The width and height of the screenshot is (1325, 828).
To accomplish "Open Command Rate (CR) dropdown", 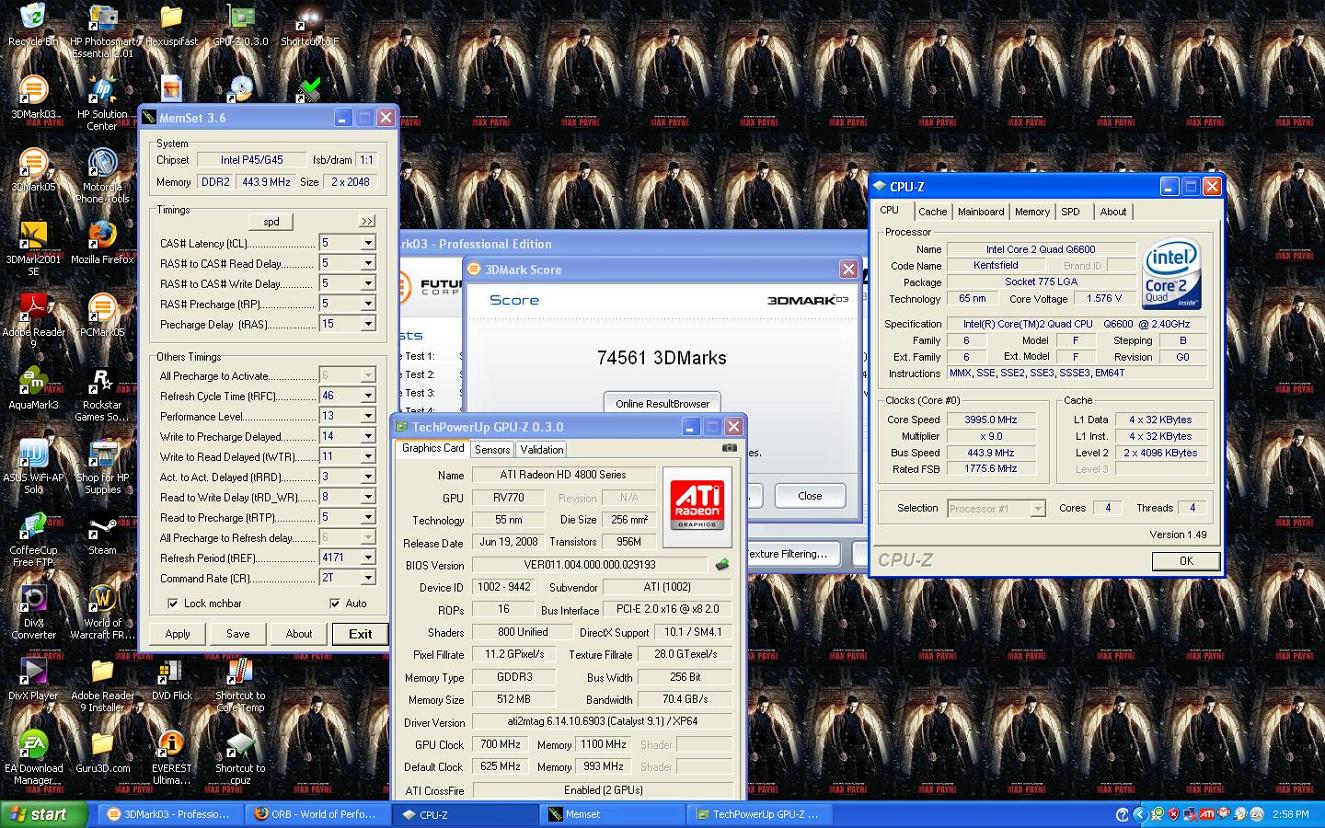I will [368, 578].
